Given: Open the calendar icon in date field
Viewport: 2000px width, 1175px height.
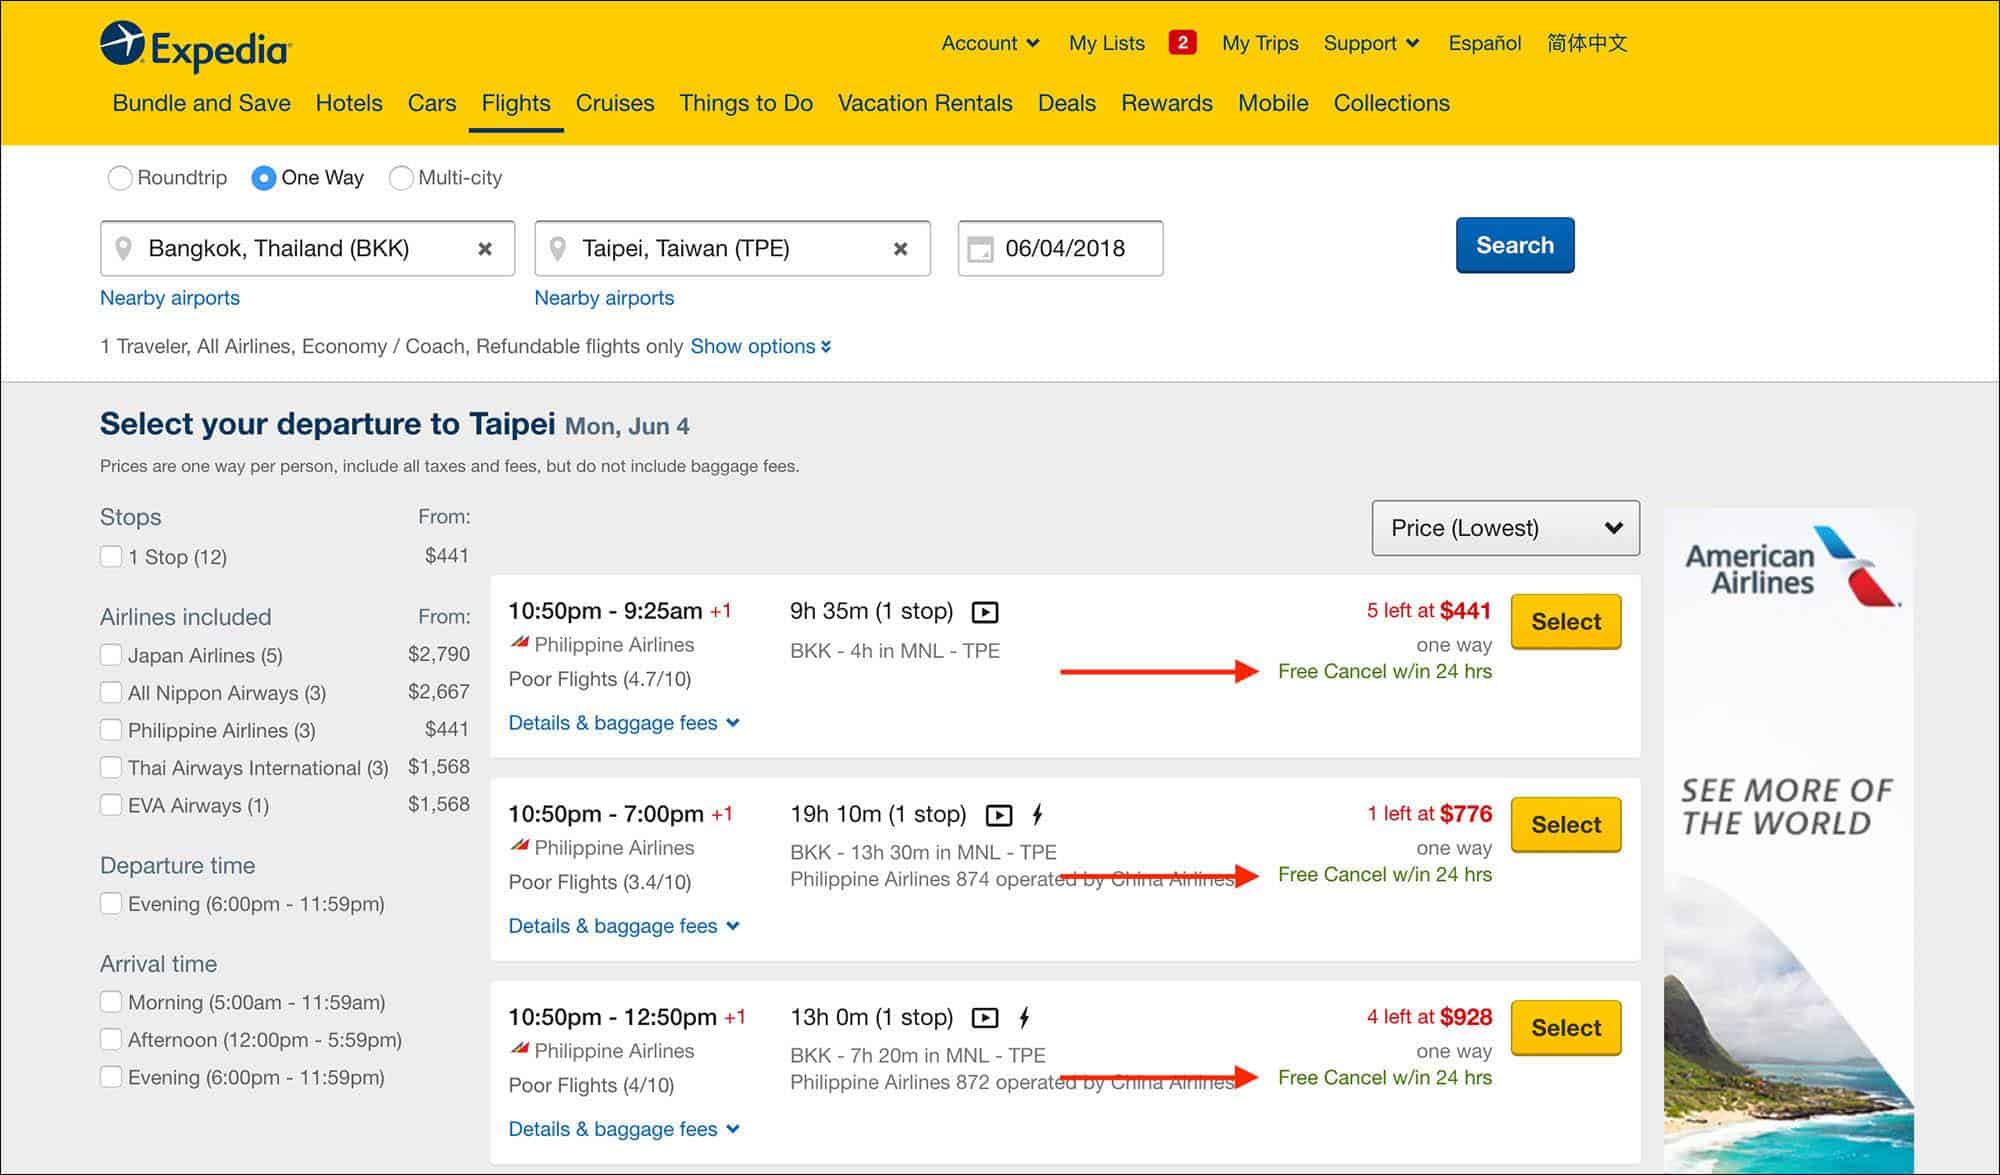Looking at the screenshot, I should [x=981, y=249].
